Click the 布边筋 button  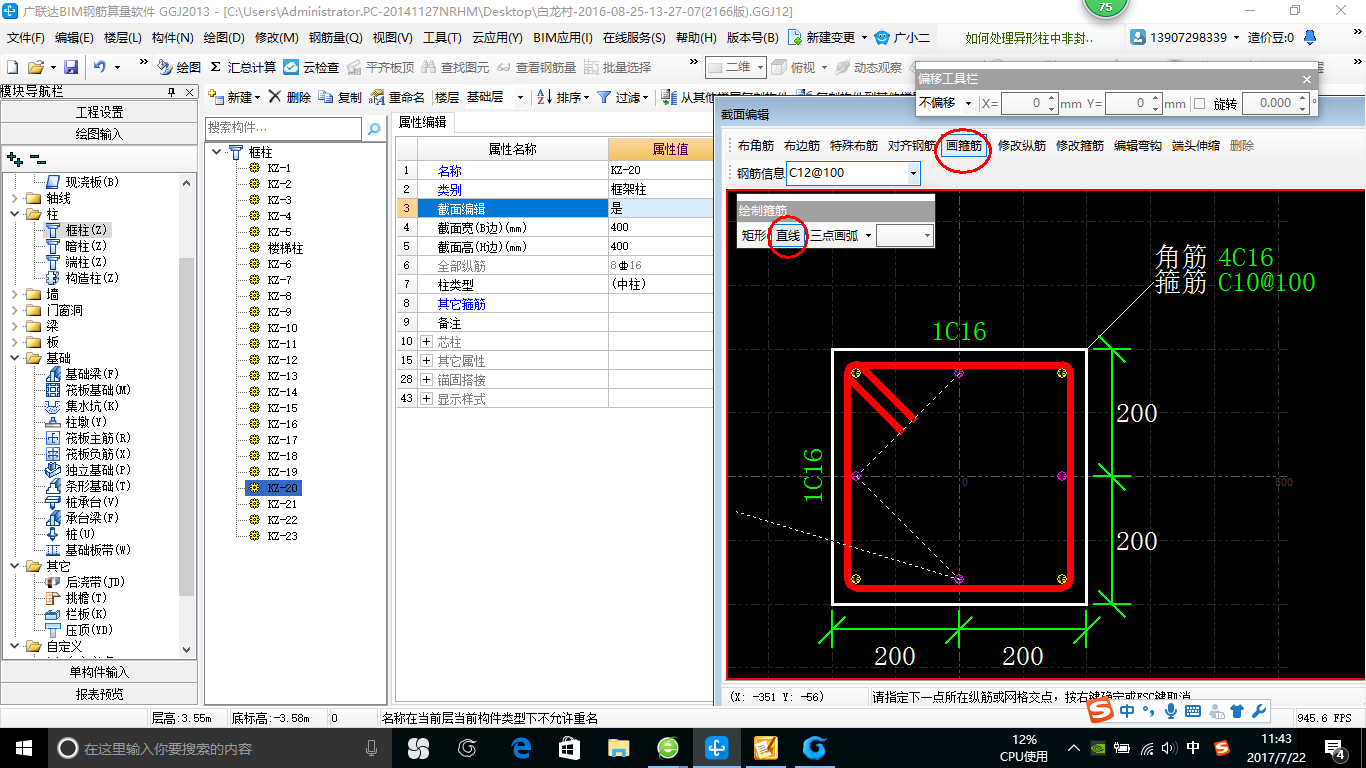pos(802,146)
